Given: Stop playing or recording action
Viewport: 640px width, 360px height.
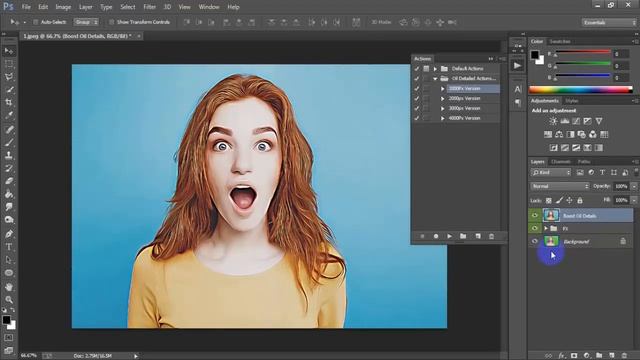Looking at the screenshot, I should tap(422, 236).
